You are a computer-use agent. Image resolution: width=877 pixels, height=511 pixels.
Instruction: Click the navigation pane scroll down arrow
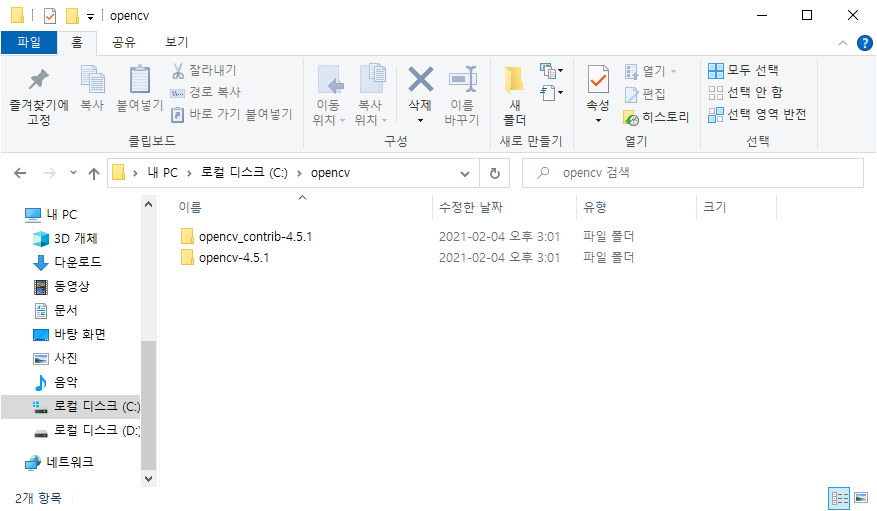pos(148,479)
